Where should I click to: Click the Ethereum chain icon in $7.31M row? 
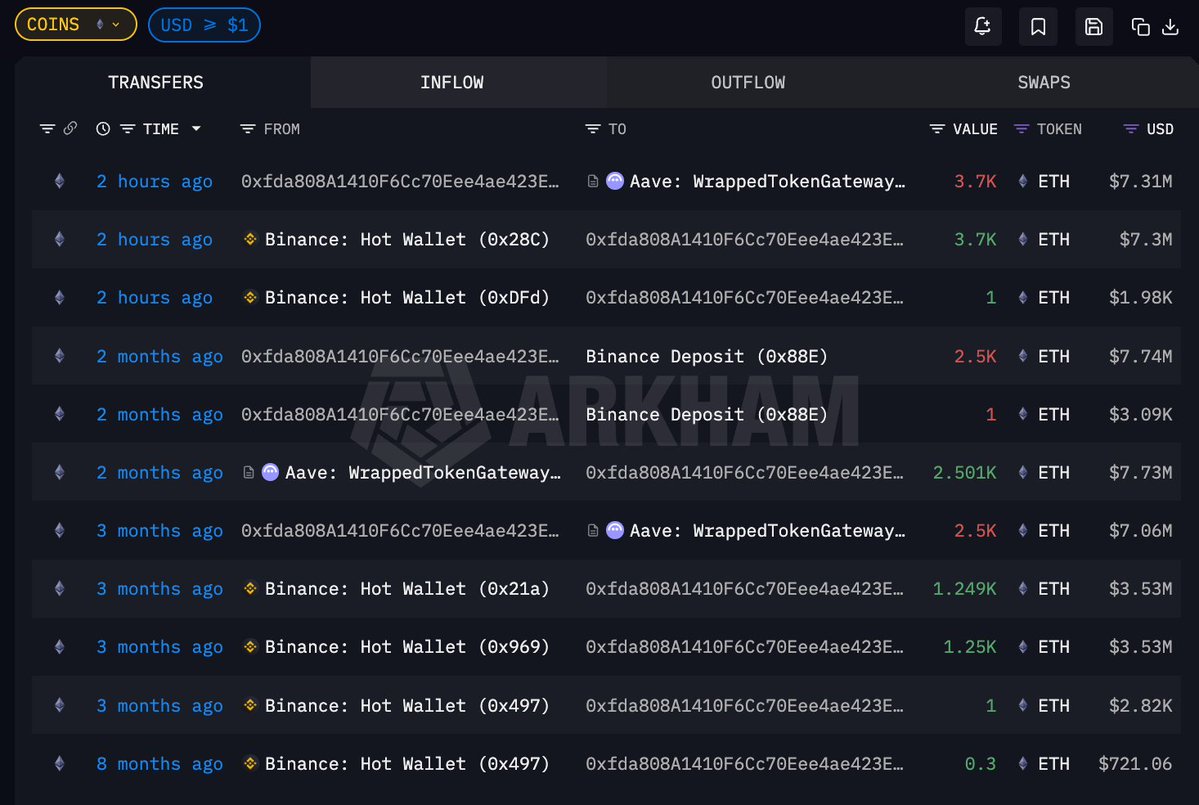tap(60, 181)
